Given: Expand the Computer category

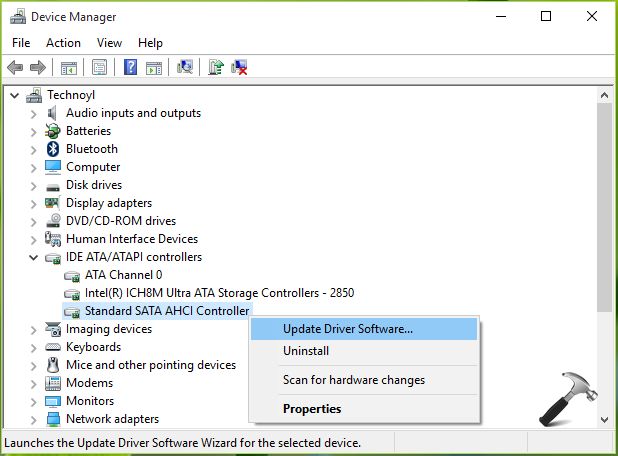Looking at the screenshot, I should (x=34, y=168).
